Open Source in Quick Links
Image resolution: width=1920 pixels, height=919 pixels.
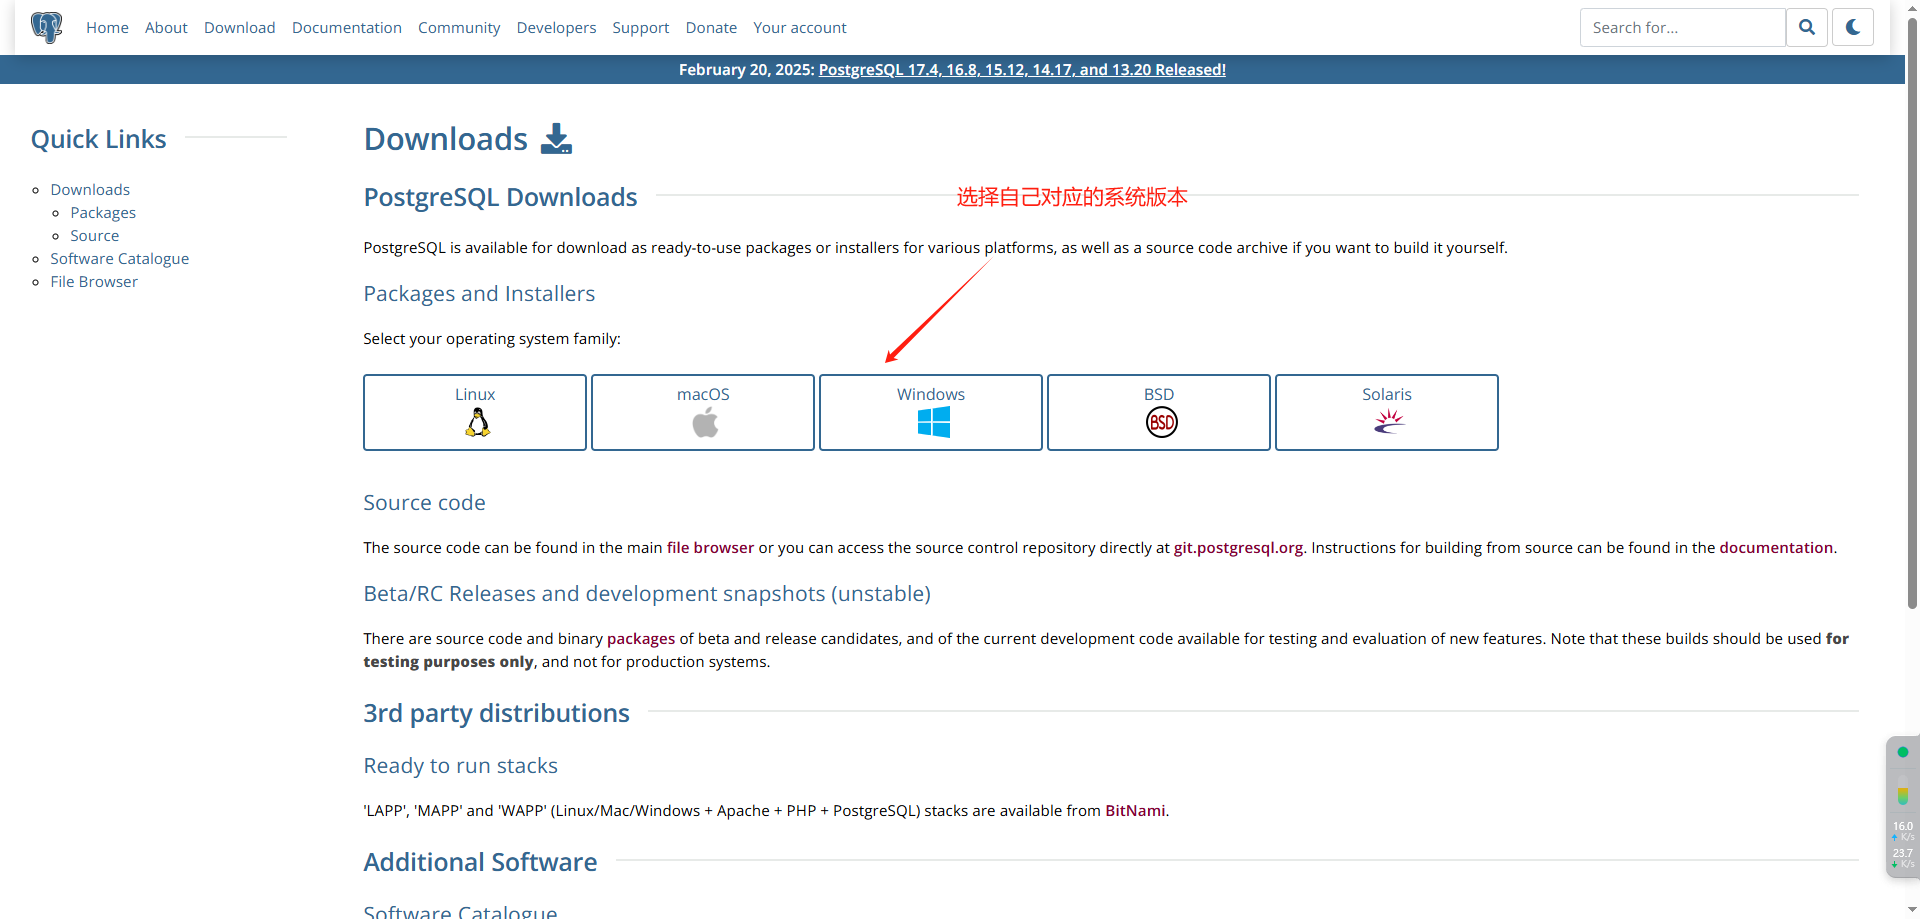95,236
